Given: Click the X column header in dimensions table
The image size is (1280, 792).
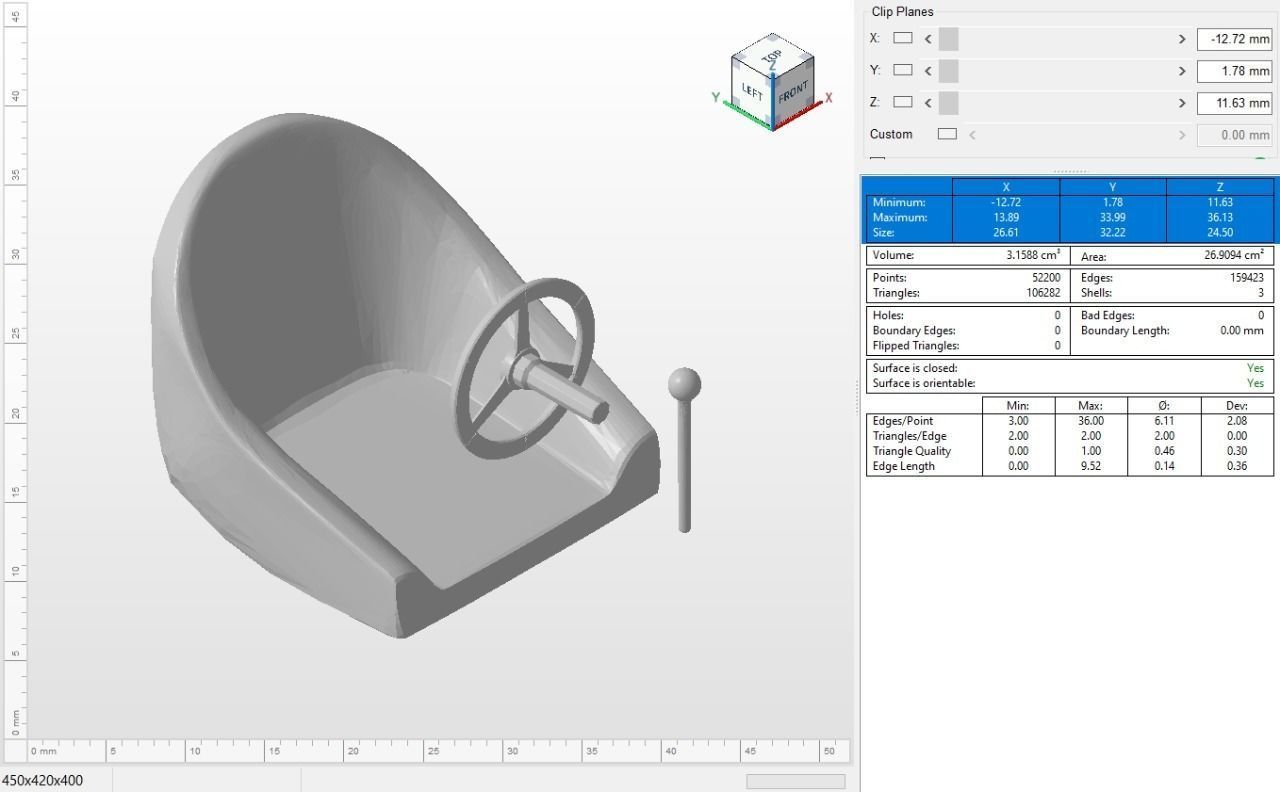Looking at the screenshot, I should [1006, 187].
